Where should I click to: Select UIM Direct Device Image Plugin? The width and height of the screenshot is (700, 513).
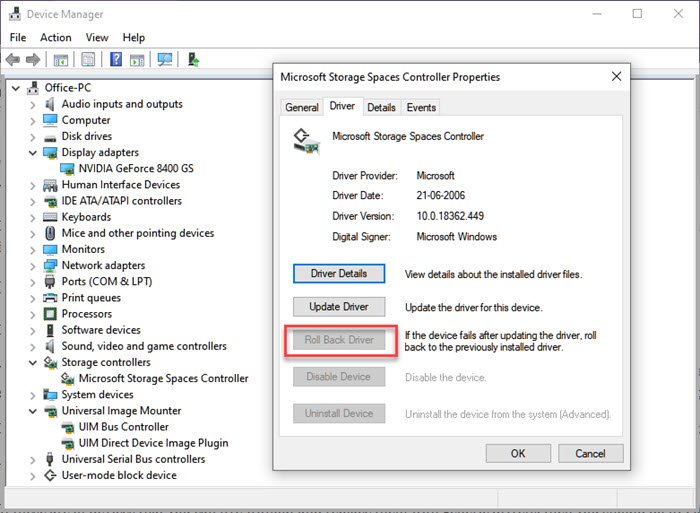coord(154,443)
